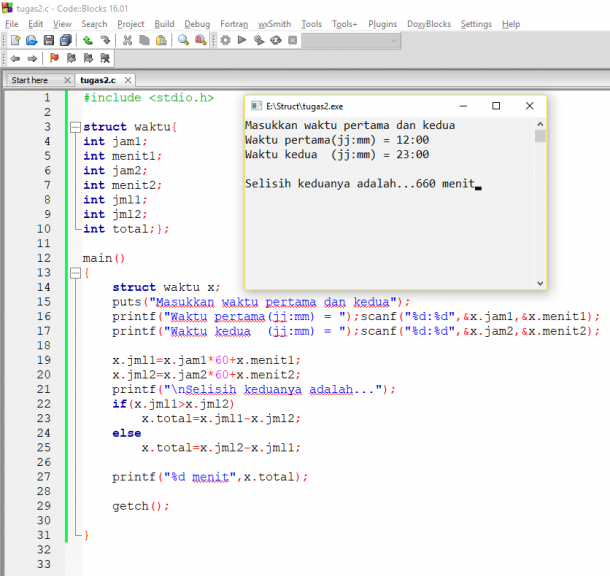The height and width of the screenshot is (576, 610).
Task: Open the File menu
Action: click(x=12, y=24)
